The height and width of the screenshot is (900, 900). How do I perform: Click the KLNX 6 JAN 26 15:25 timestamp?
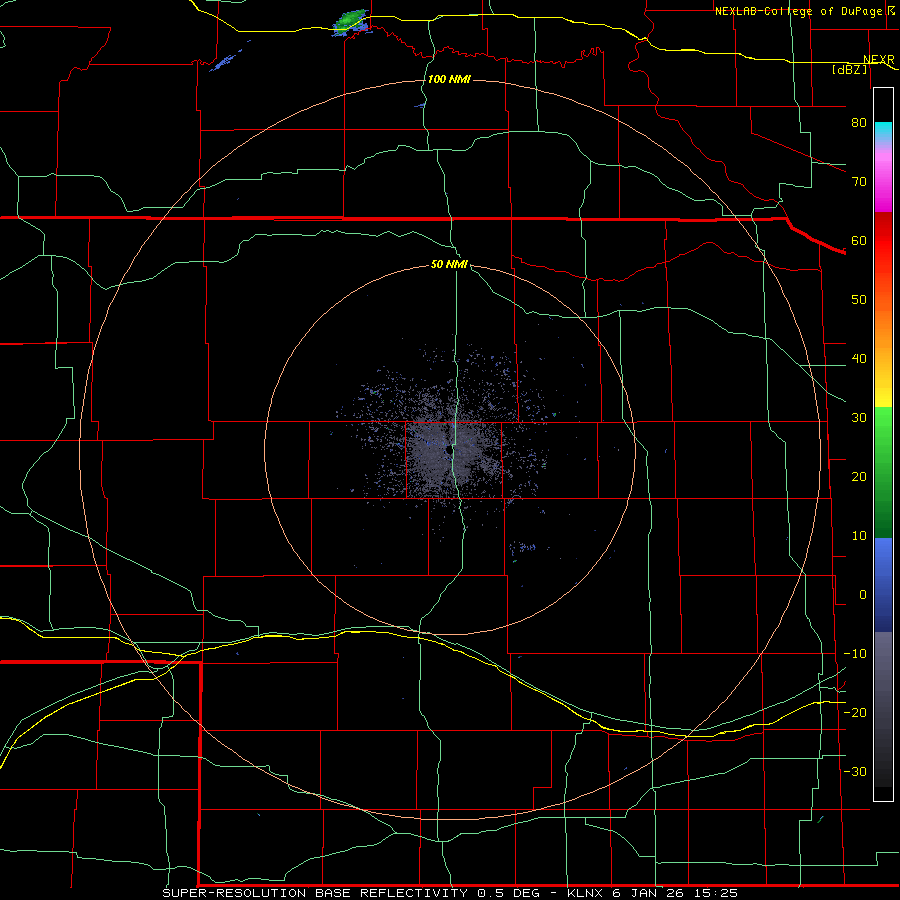pyautogui.click(x=652, y=893)
